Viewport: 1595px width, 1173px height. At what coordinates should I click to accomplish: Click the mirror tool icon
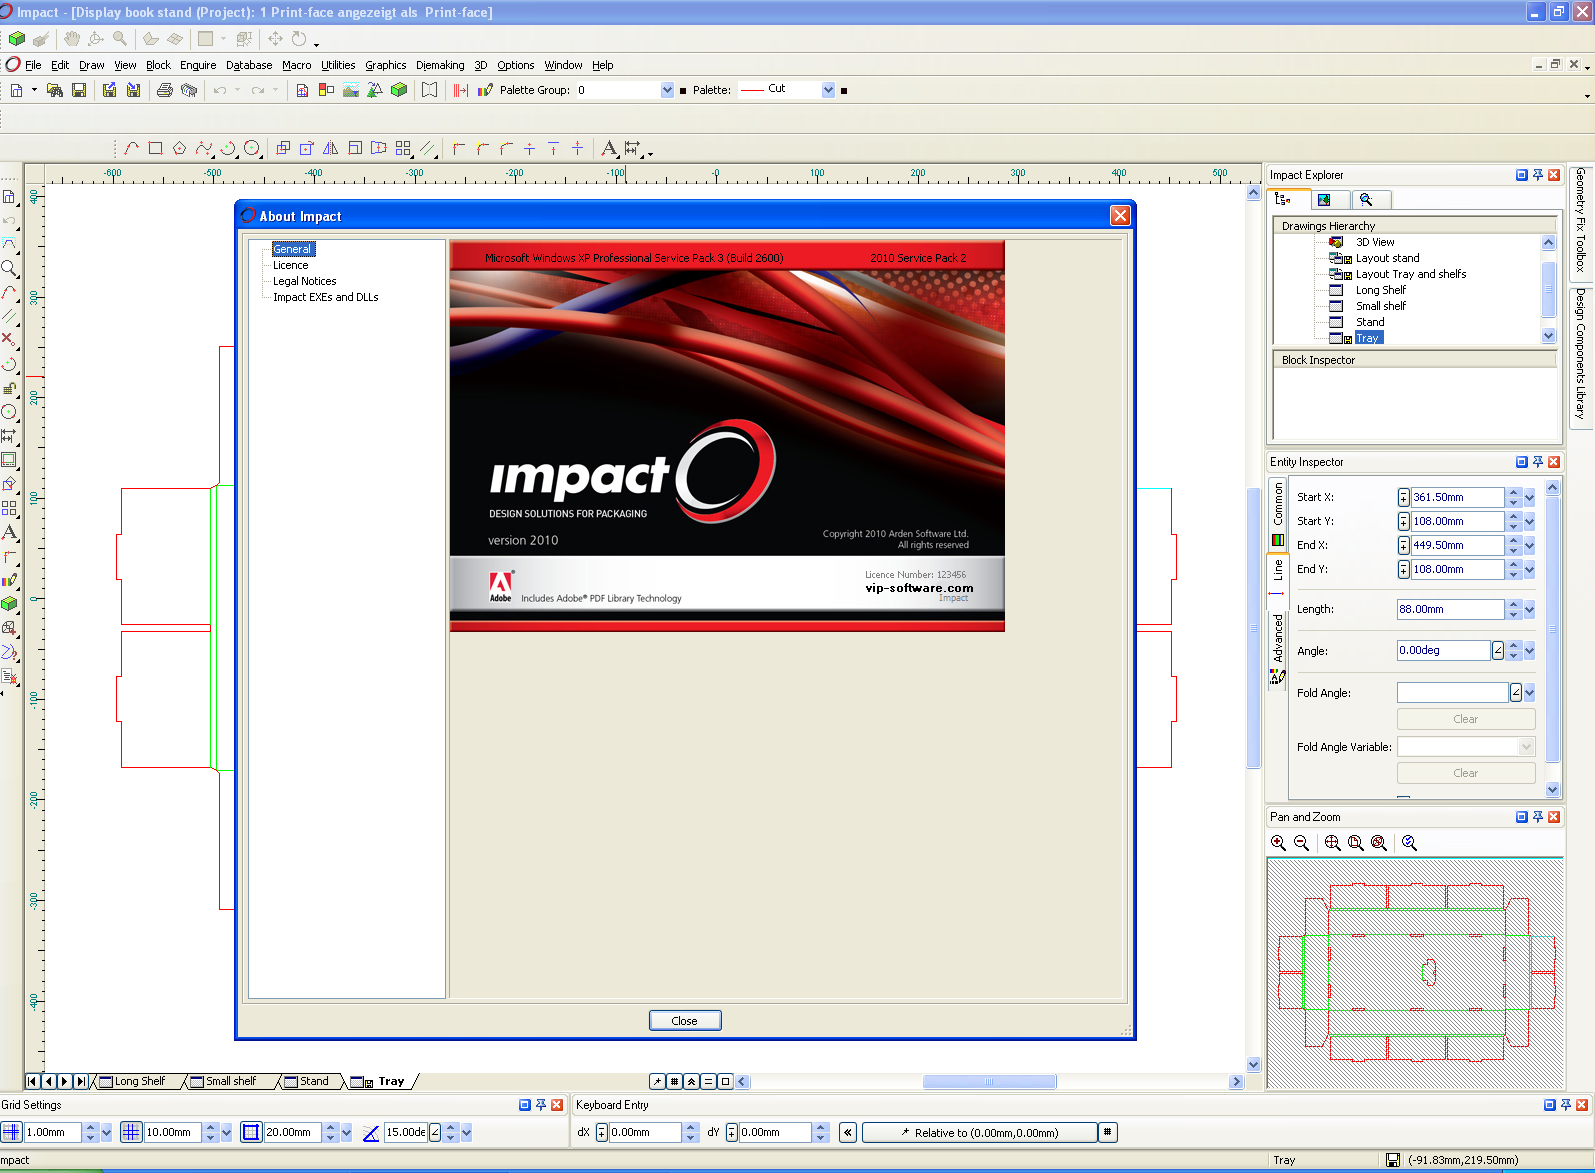pyautogui.click(x=331, y=148)
